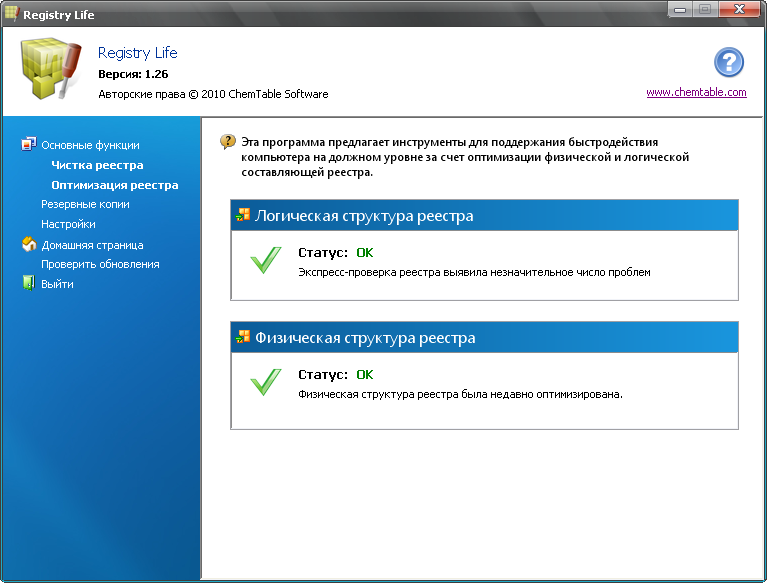Open Настройки in the sidebar
Screen dimensions: 767x583
[68, 224]
